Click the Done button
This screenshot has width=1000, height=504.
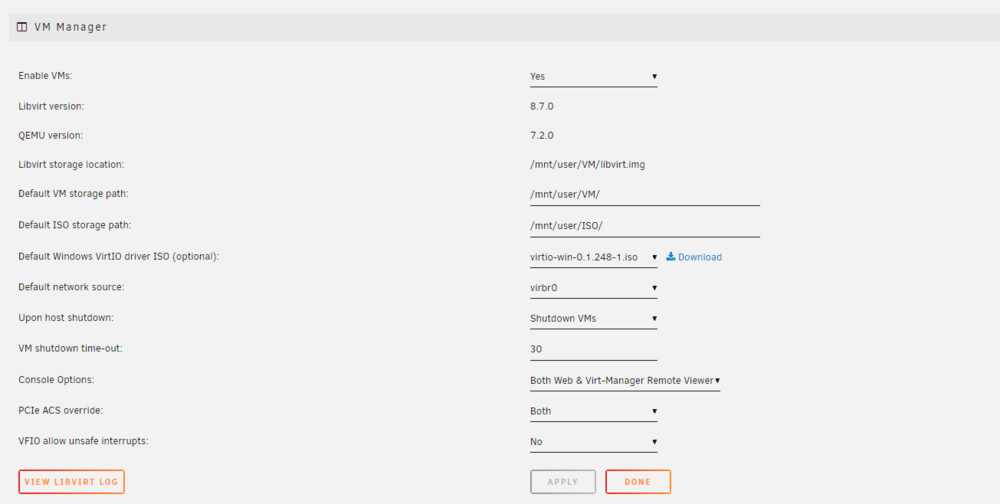[638, 482]
